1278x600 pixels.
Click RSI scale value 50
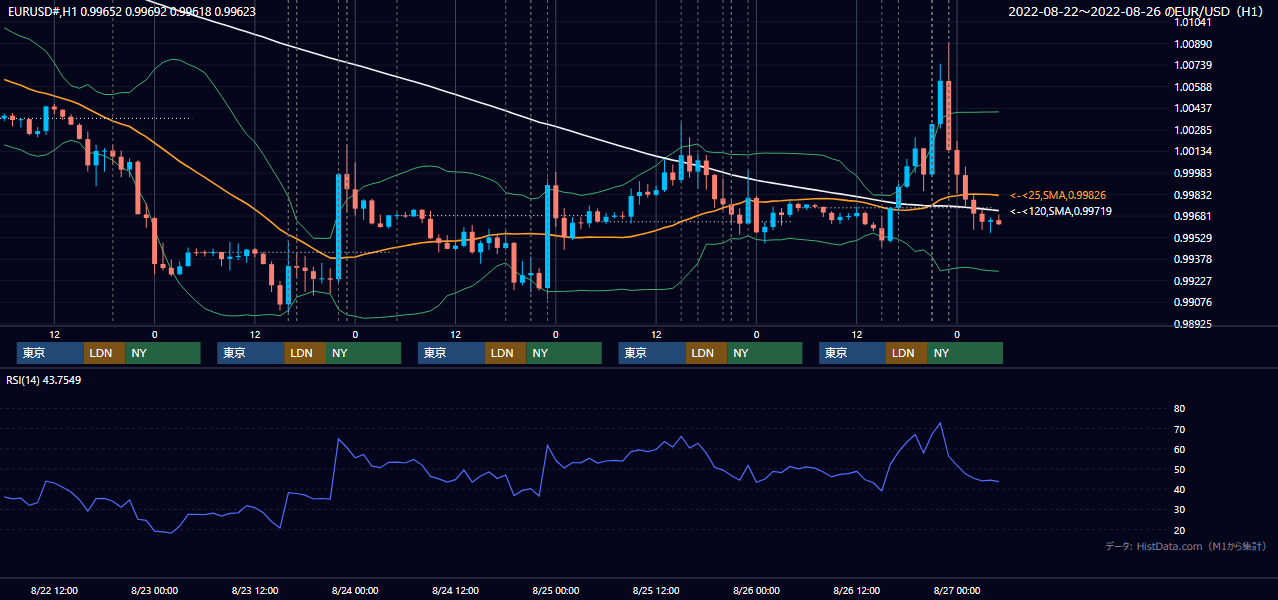1179,469
